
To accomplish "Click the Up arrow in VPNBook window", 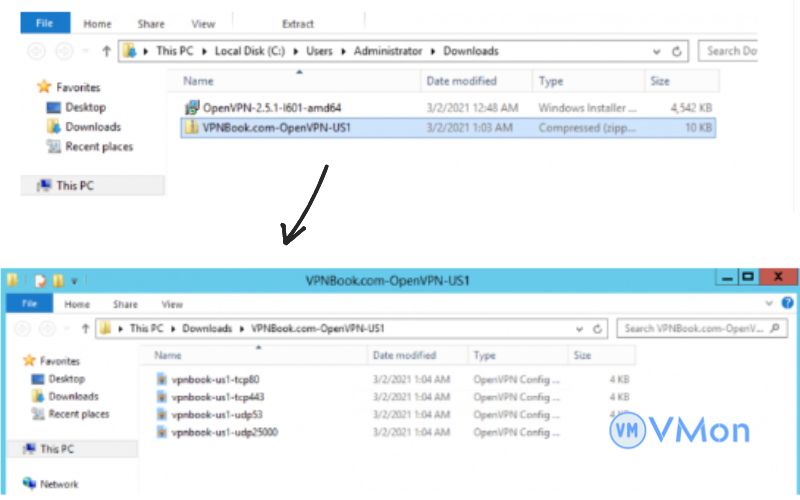I will tap(85, 329).
